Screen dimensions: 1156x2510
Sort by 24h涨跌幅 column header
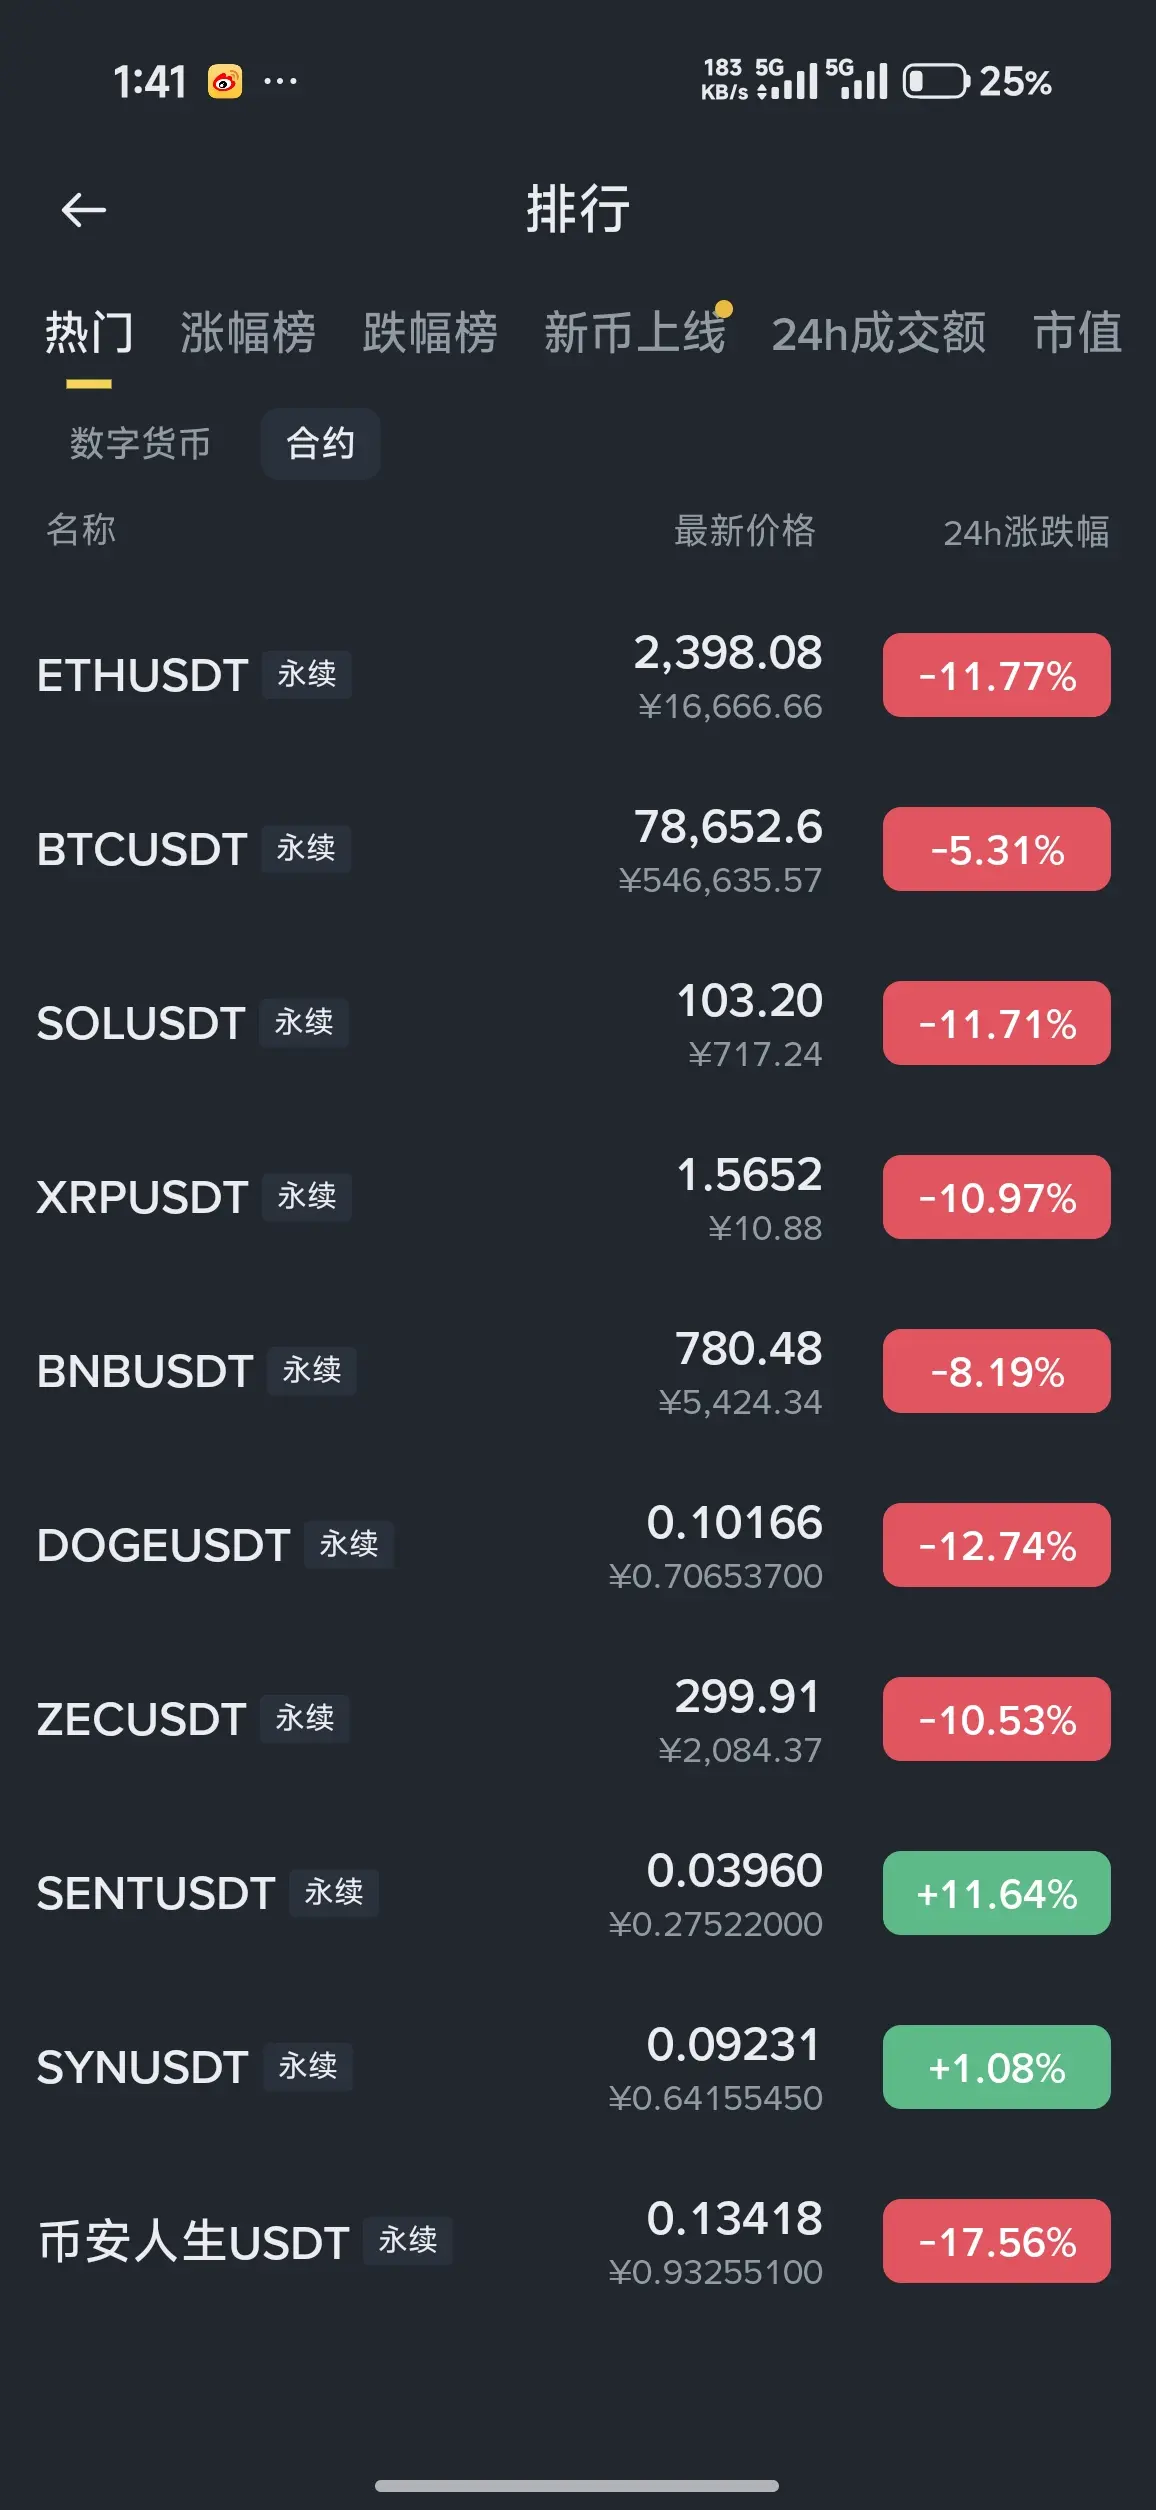pyautogui.click(x=1026, y=532)
